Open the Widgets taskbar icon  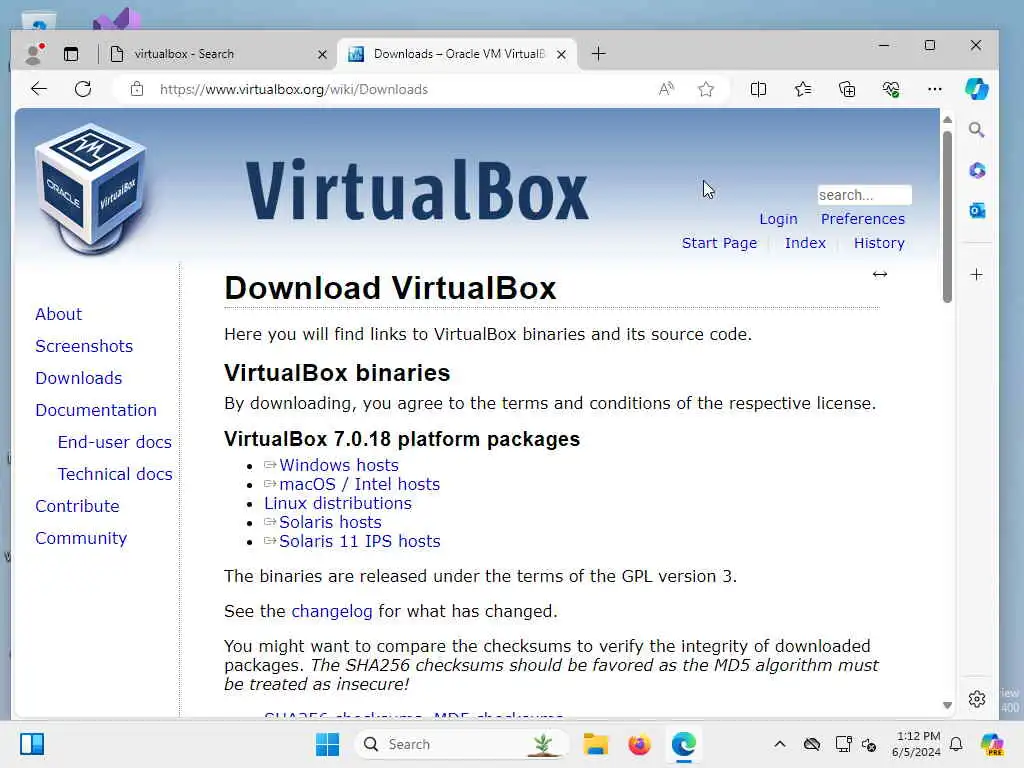click(x=31, y=744)
